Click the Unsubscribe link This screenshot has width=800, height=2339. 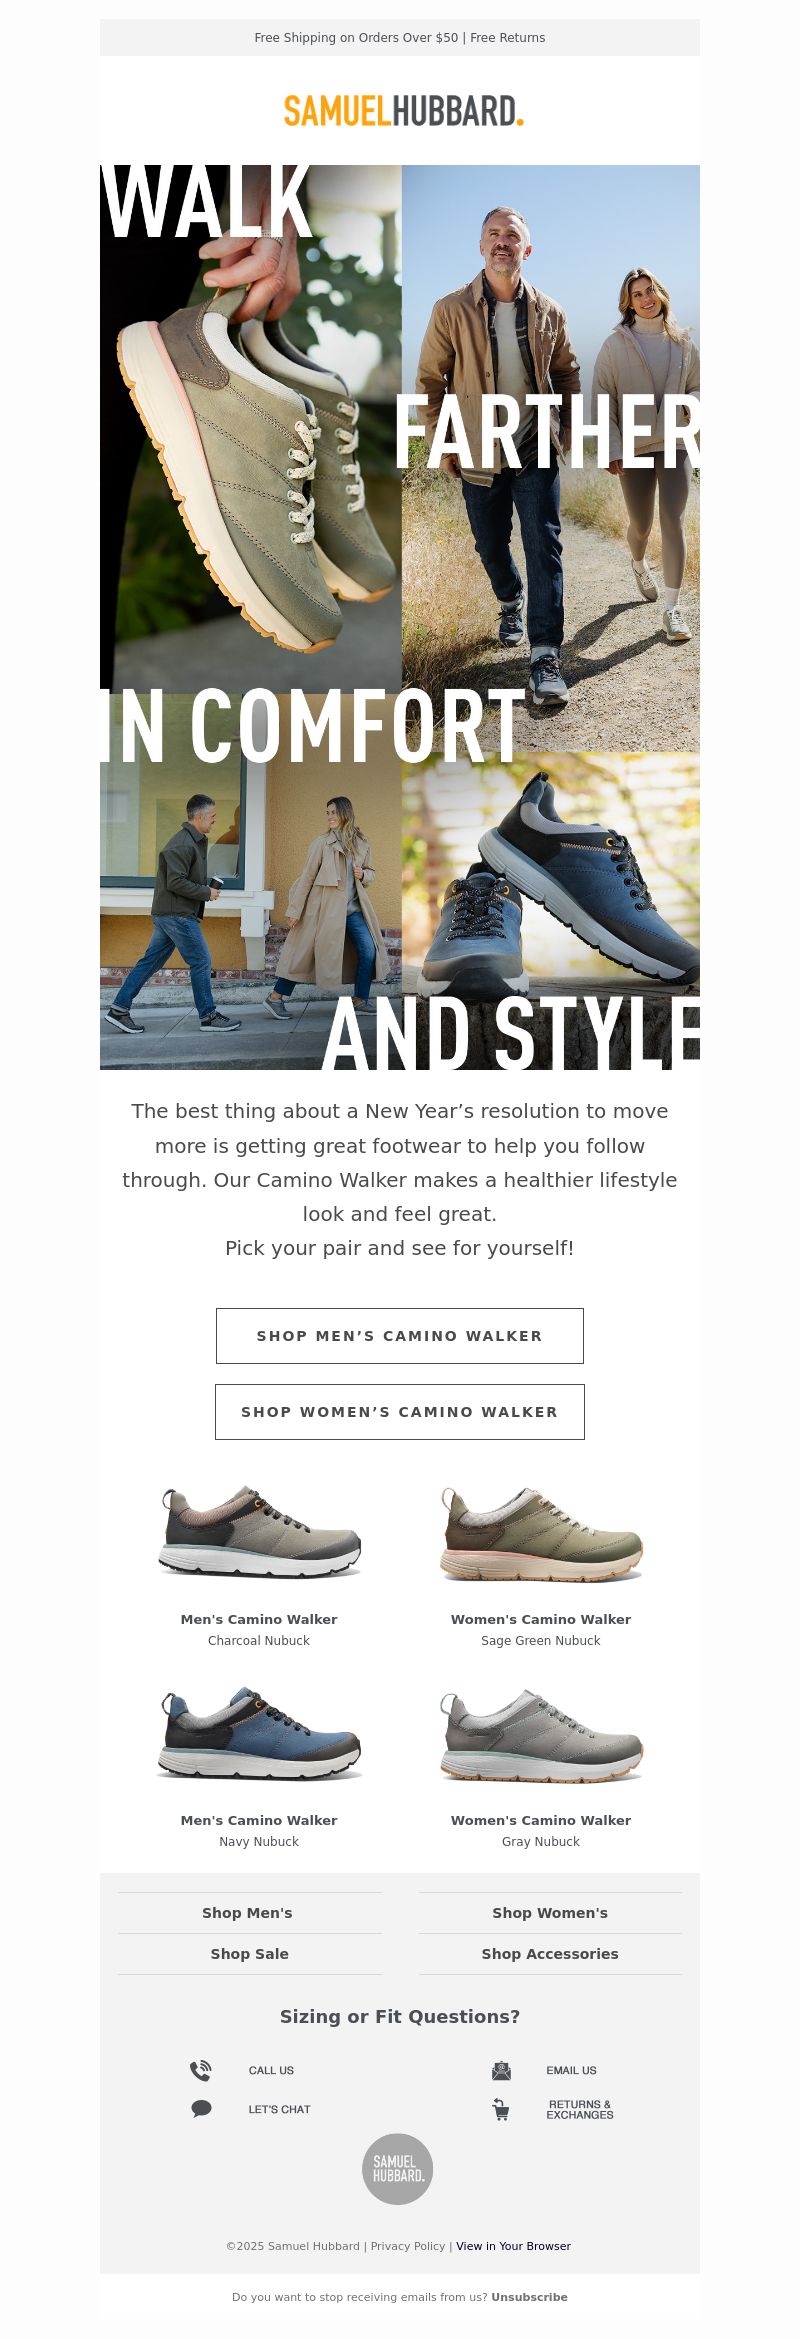click(x=529, y=2296)
